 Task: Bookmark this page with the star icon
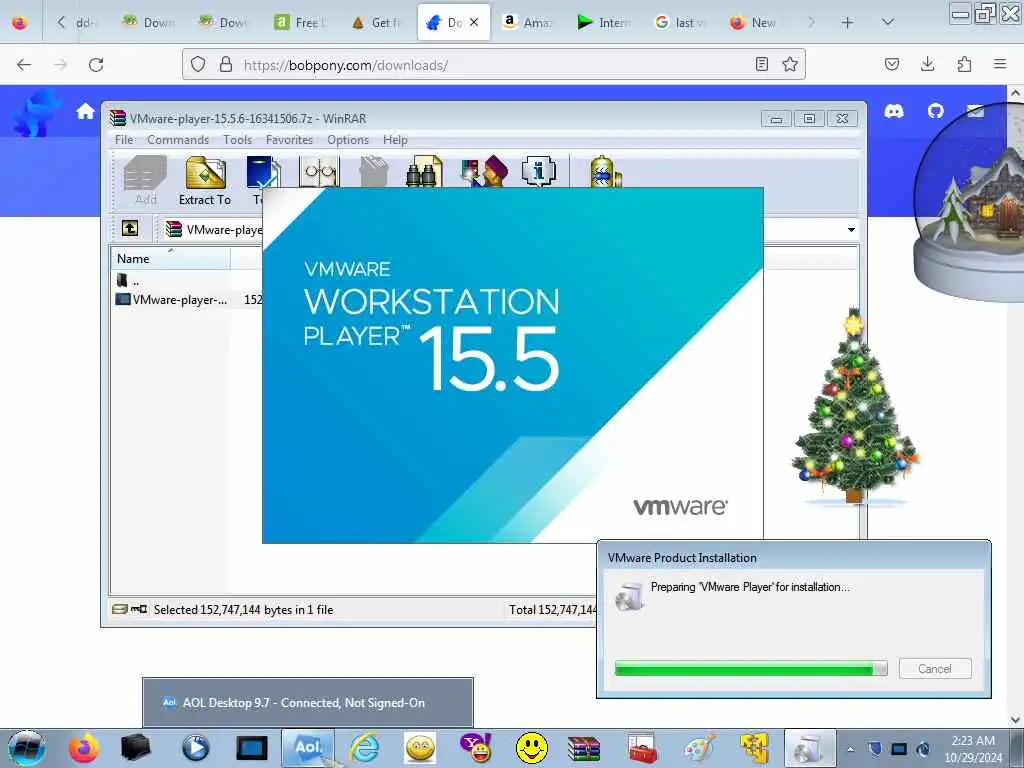tap(790, 64)
